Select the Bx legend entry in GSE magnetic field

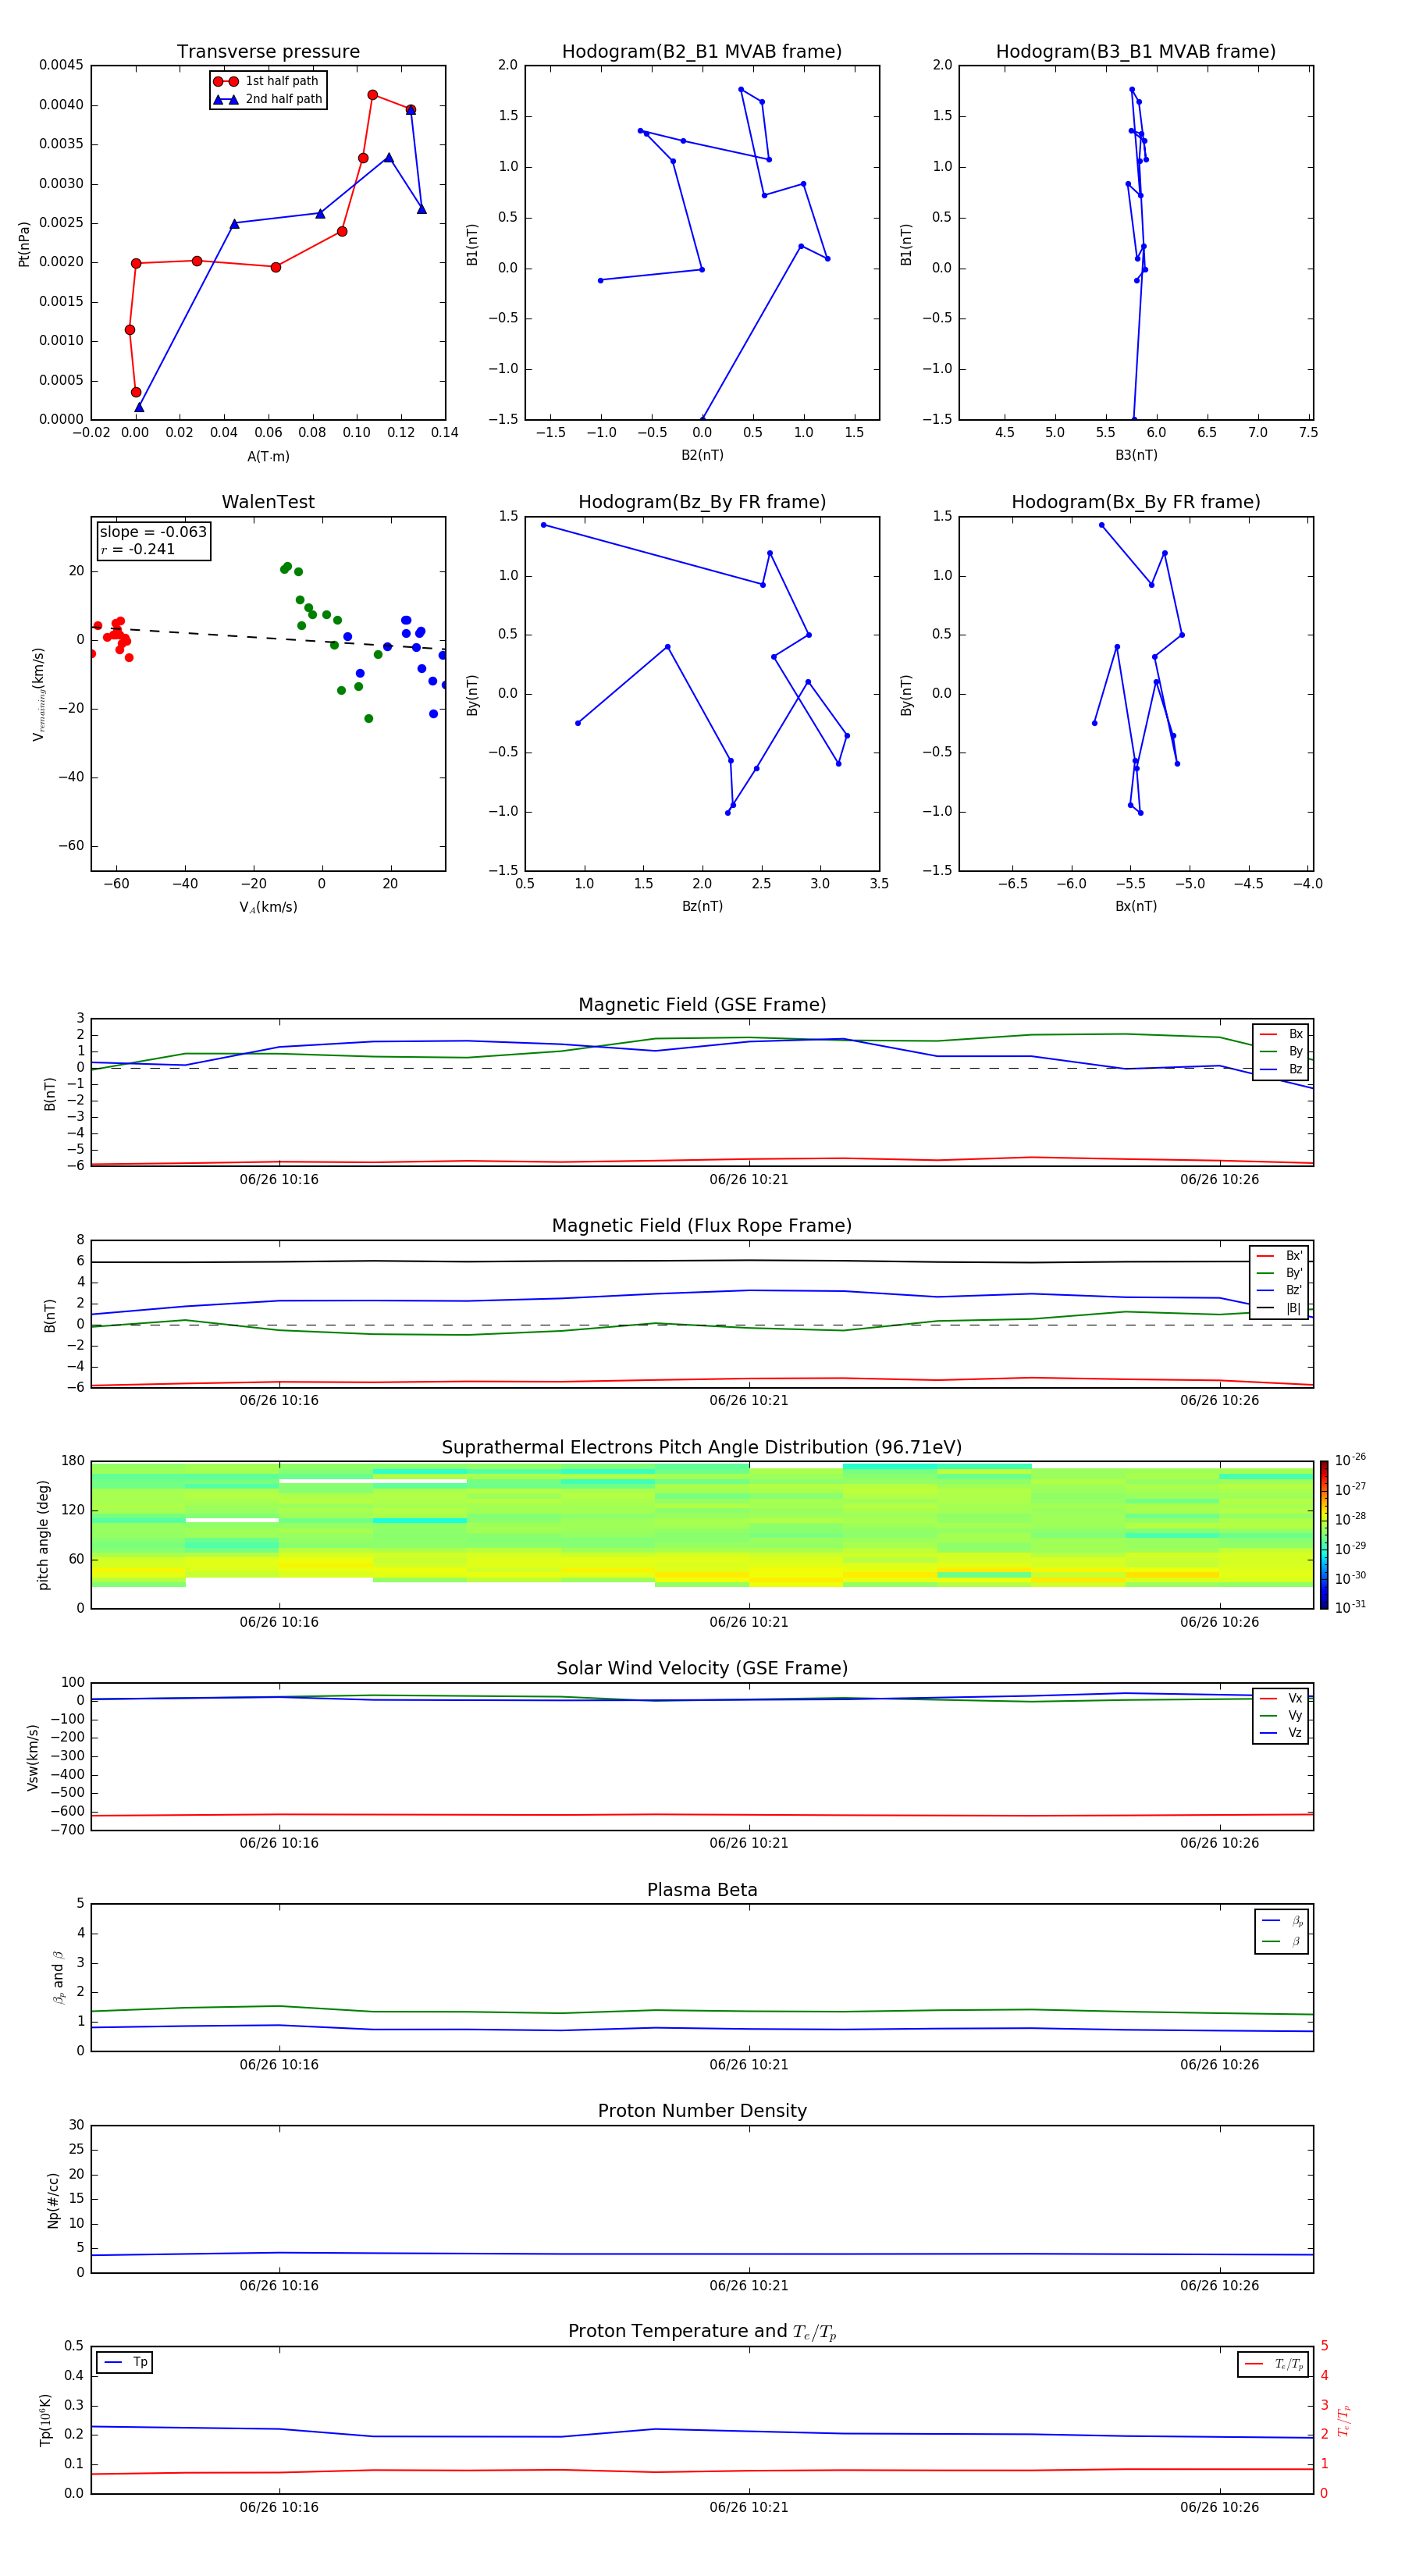pos(1281,1035)
